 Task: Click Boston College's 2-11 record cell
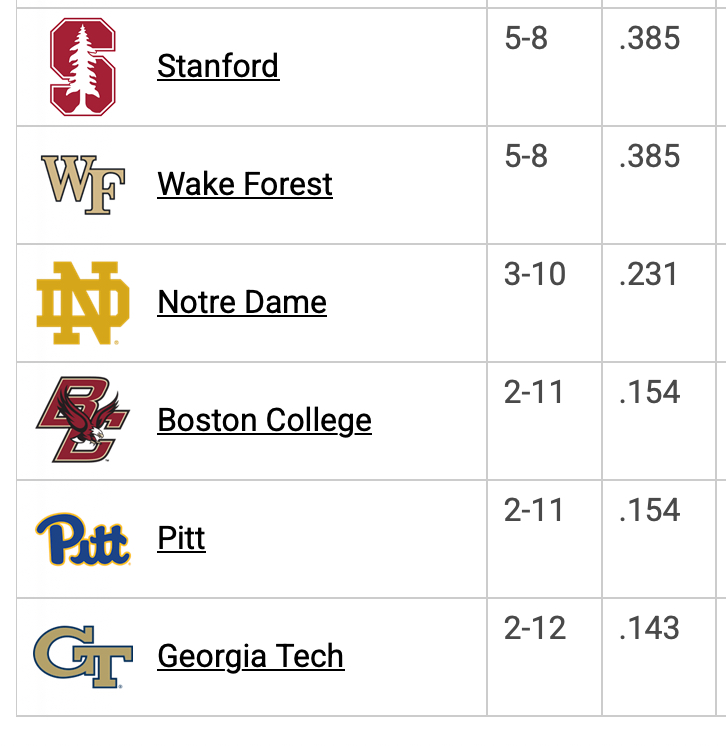[534, 393]
